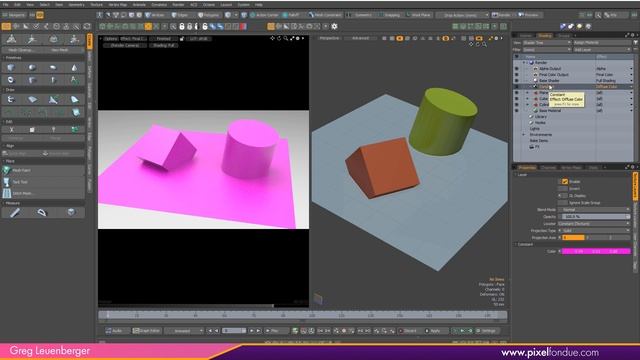Viewport: 640px width, 360px height.
Task: Collapse the Render tree item
Action: (524, 63)
